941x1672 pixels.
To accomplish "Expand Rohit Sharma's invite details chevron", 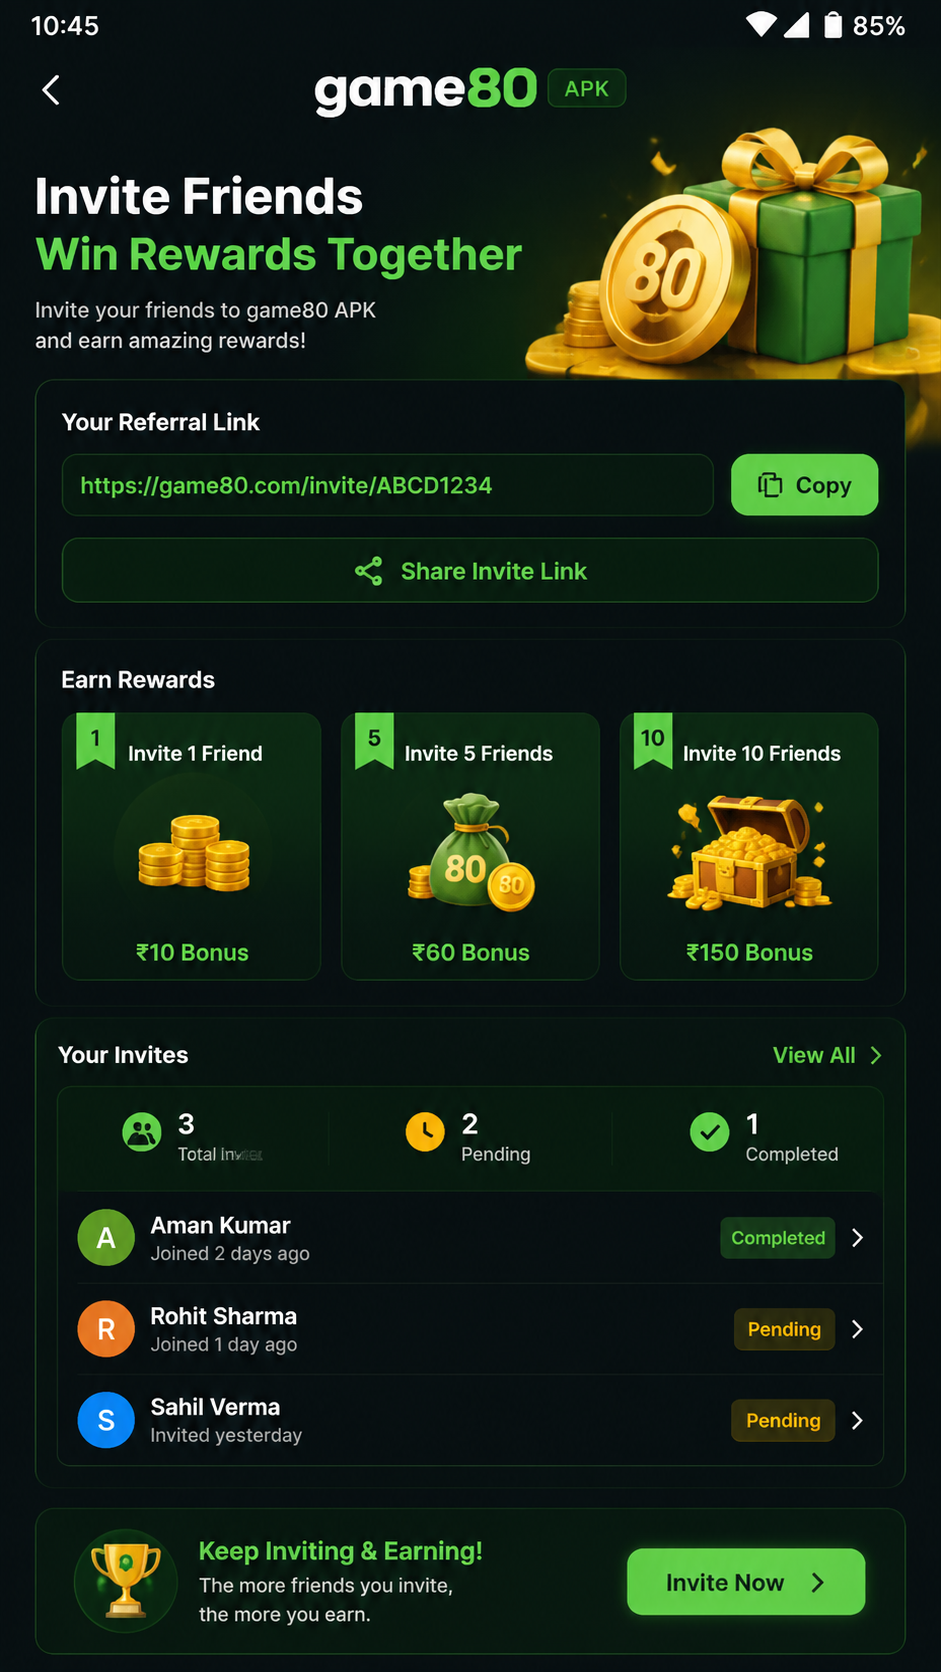I will point(857,1329).
